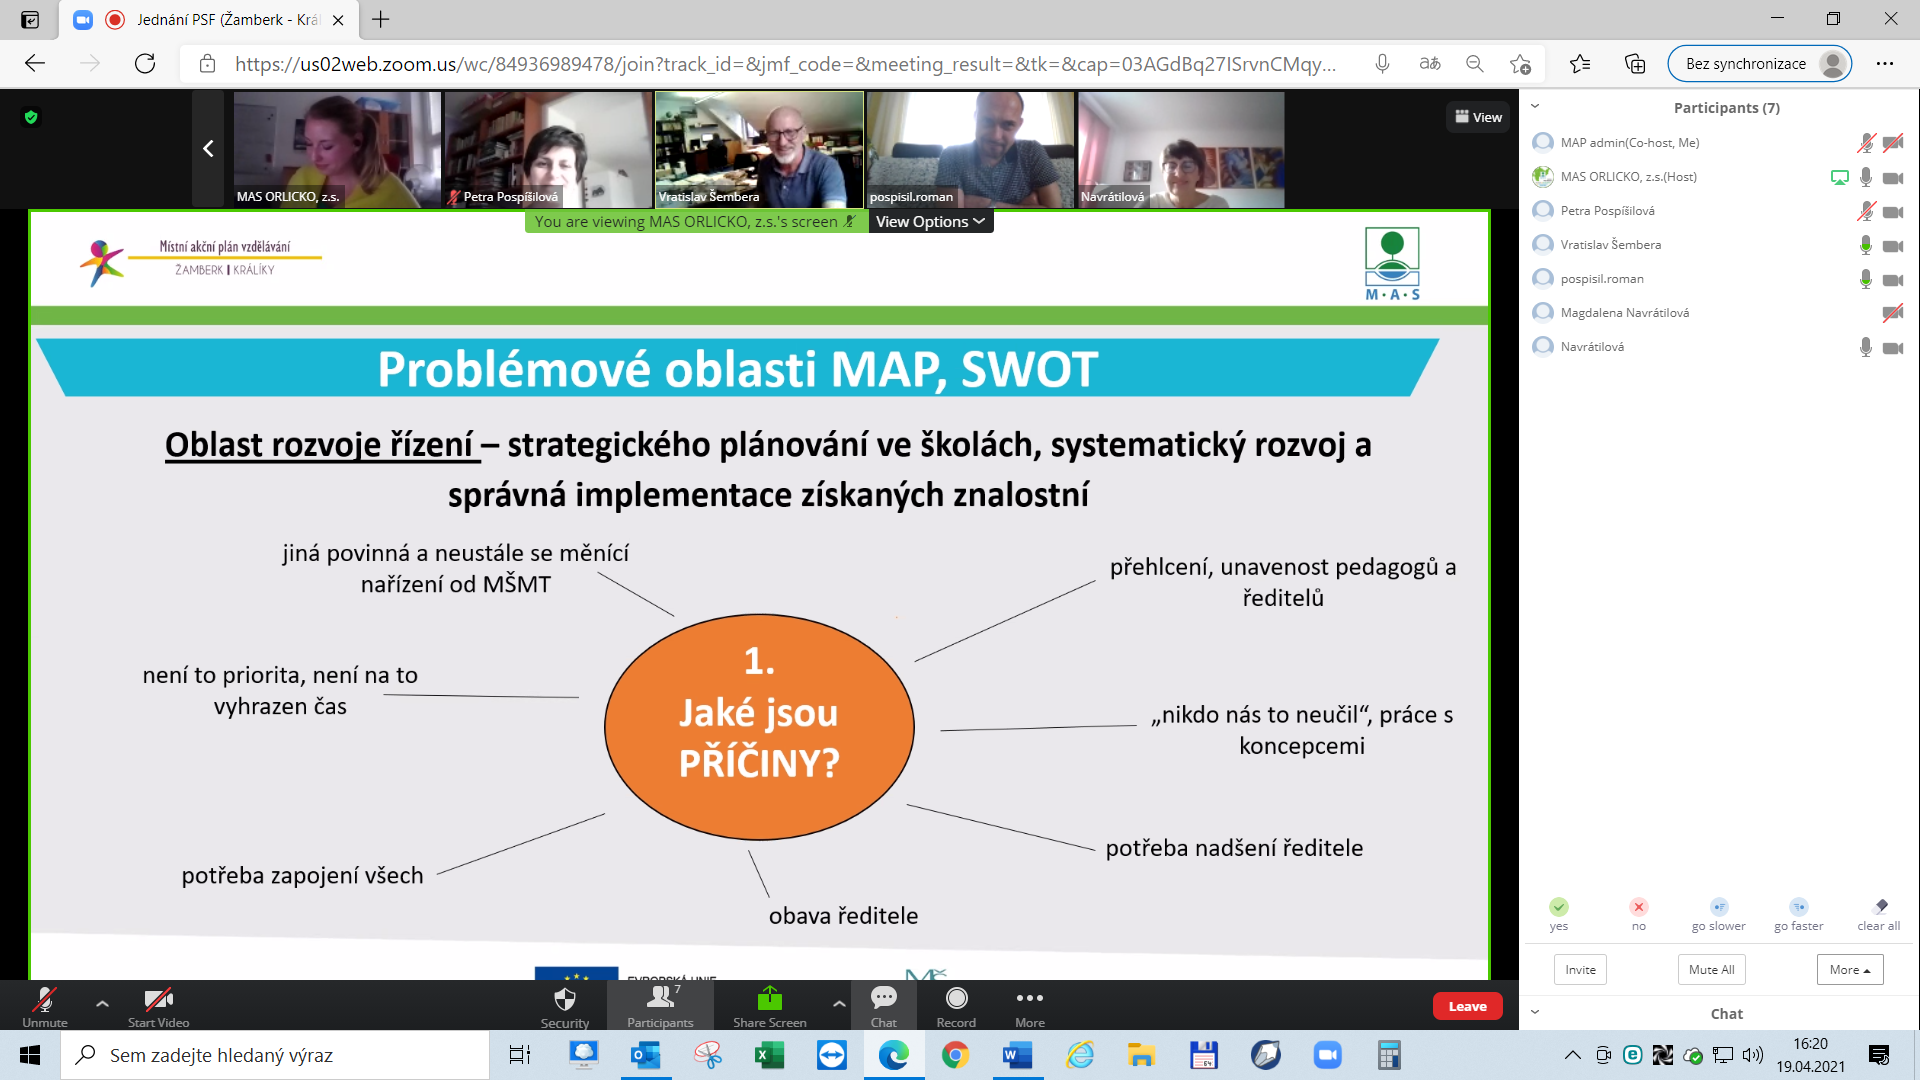This screenshot has height=1080, width=1920.
Task: Unmute your microphone
Action: point(44,1005)
